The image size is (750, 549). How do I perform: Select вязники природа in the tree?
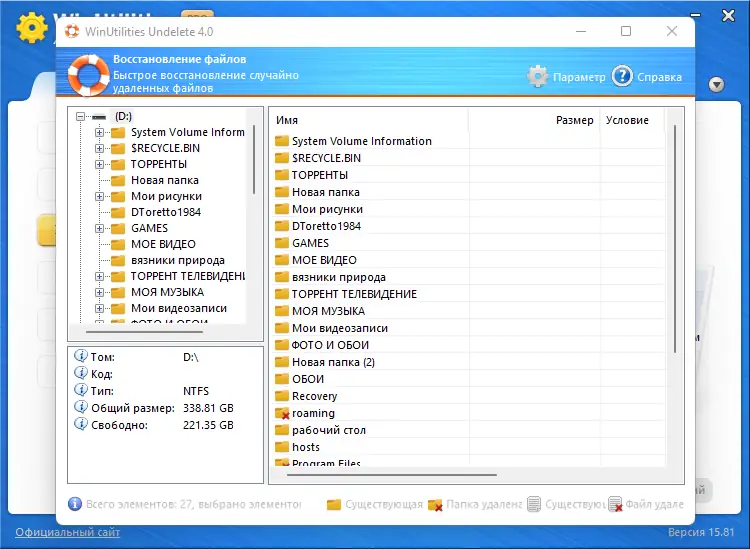[177, 260]
